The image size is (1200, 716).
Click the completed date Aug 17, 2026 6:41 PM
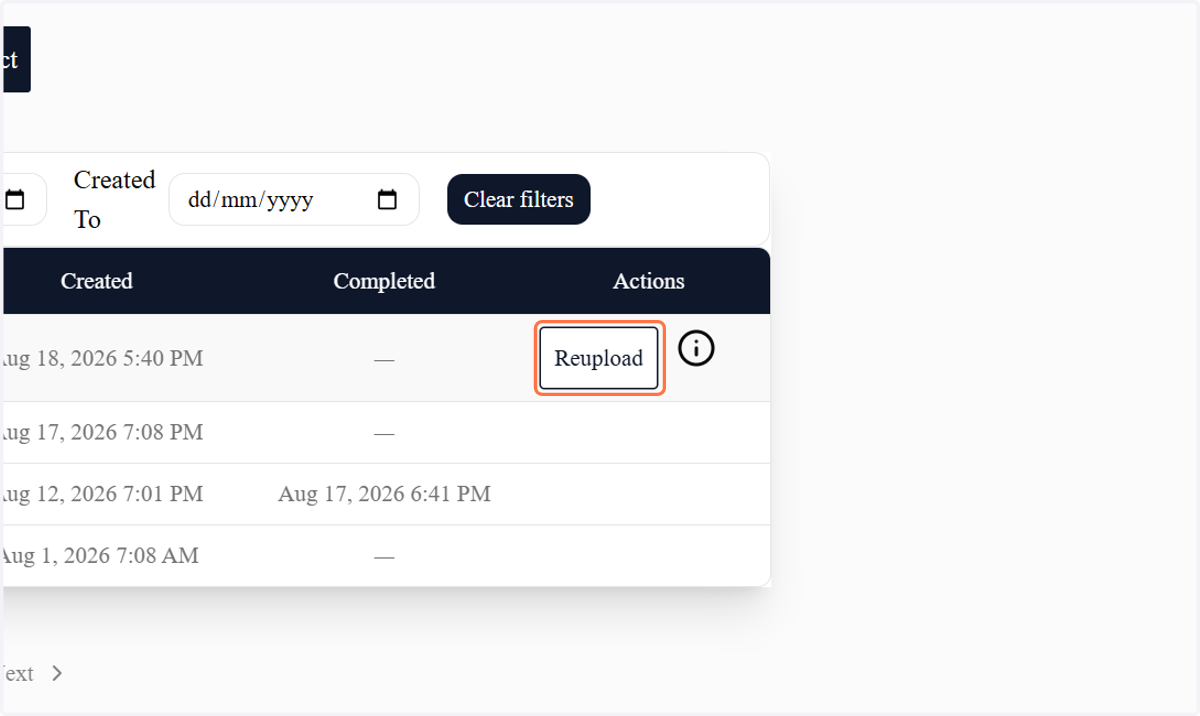click(384, 494)
